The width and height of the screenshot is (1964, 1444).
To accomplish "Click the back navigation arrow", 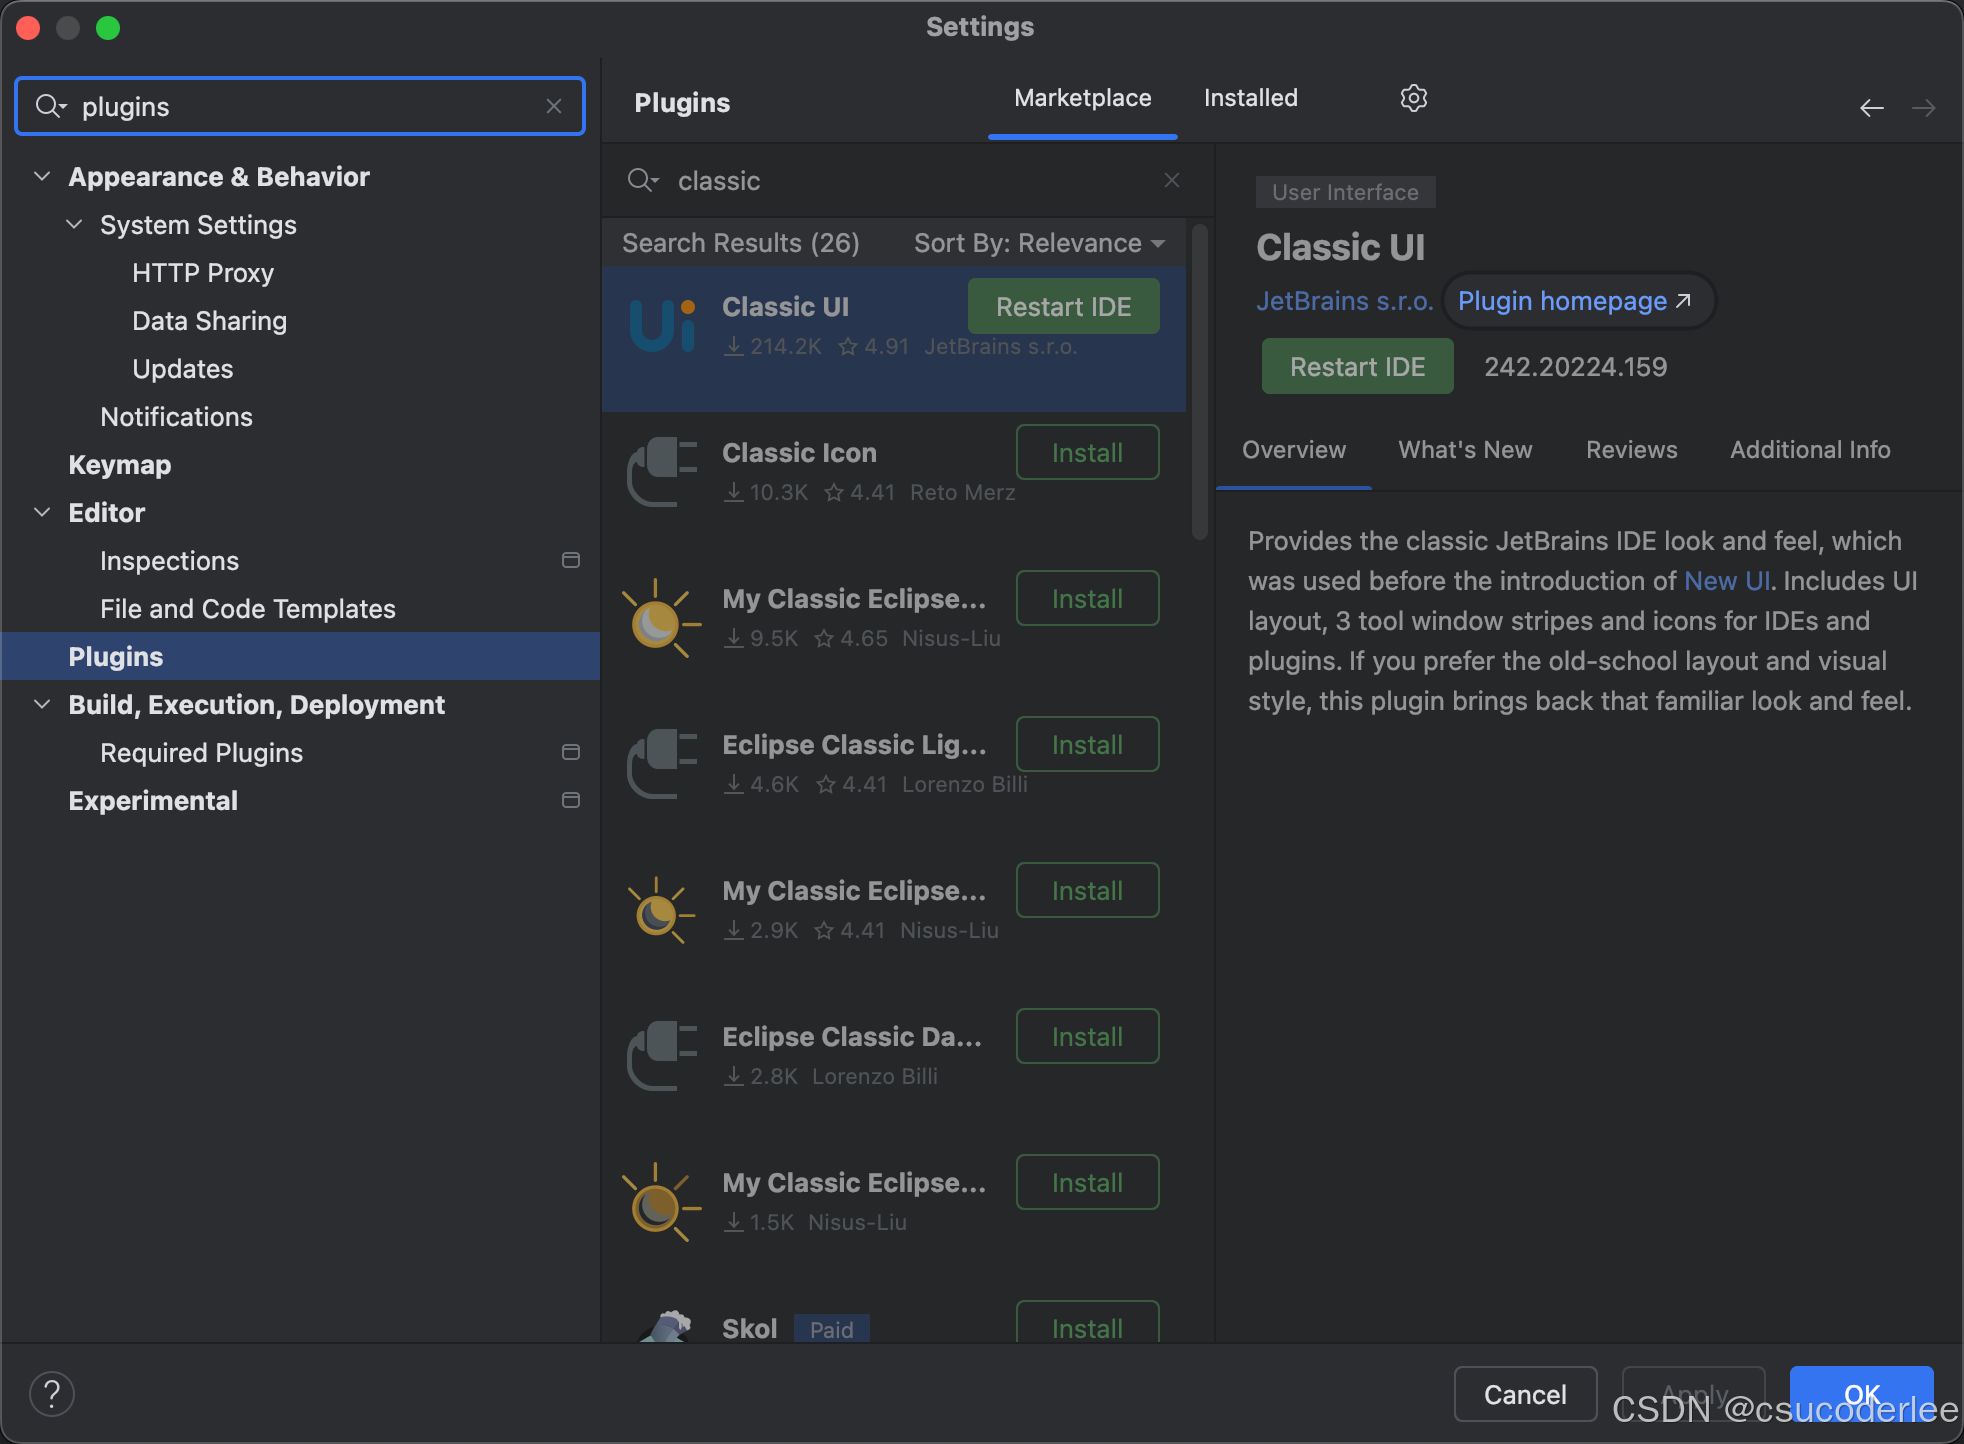I will coord(1871,107).
